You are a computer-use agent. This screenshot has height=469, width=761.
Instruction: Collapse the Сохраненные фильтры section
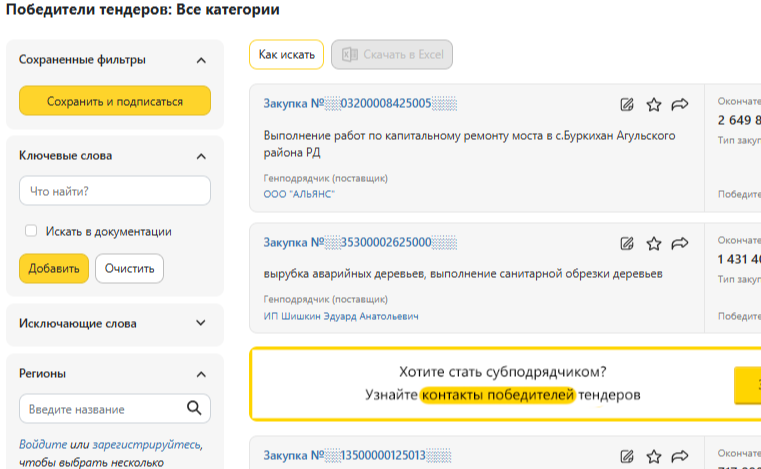pos(201,60)
